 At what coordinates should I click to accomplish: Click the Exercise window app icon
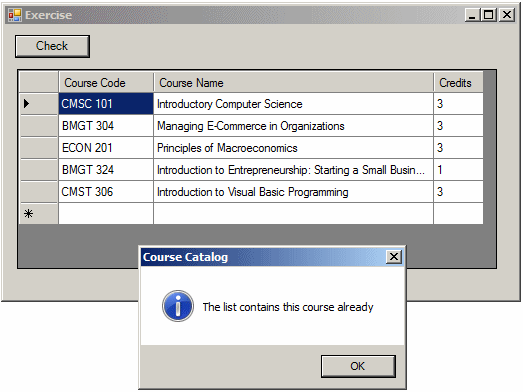coord(15,15)
